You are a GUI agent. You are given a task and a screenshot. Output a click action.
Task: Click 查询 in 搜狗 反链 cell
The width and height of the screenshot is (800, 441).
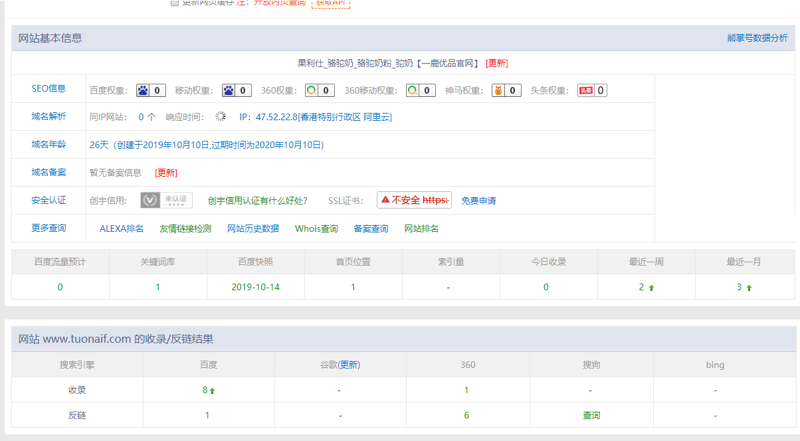[591, 415]
